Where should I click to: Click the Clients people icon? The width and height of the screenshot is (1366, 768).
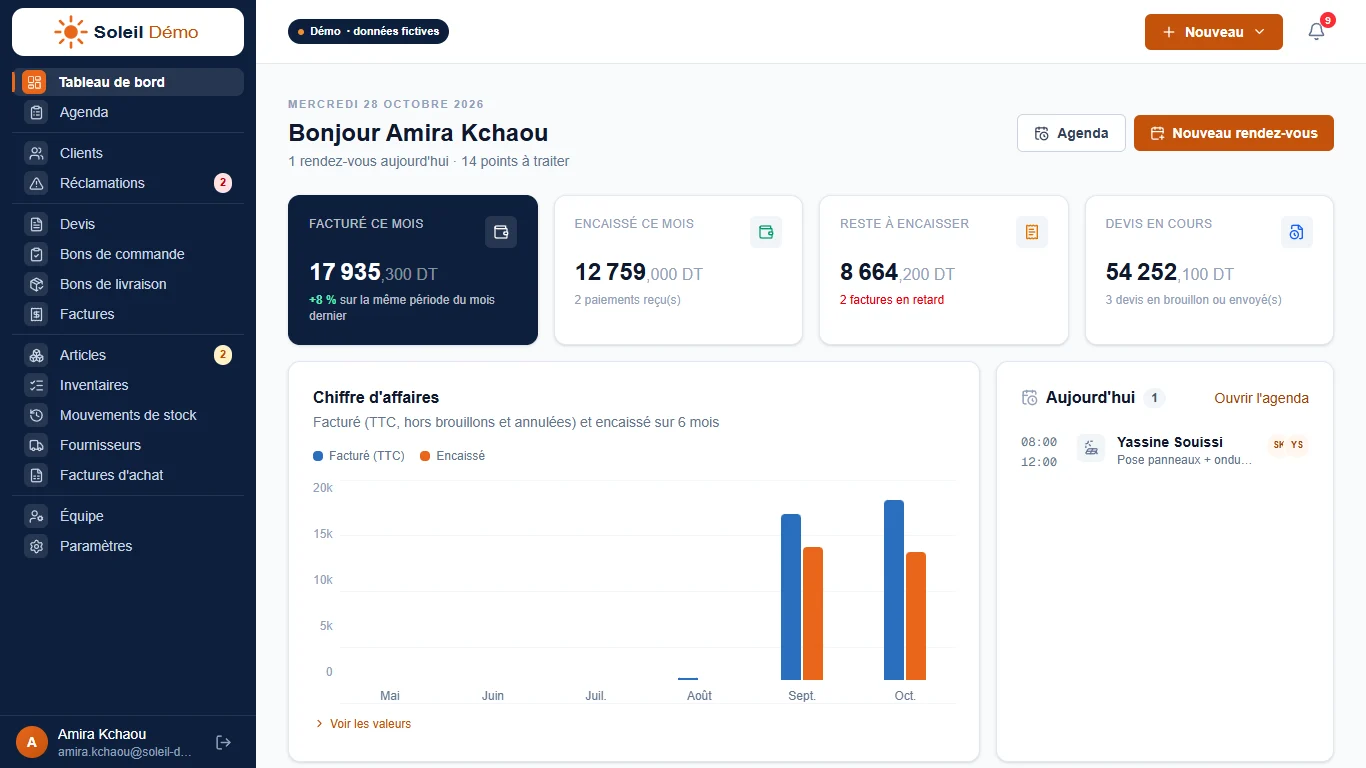pyautogui.click(x=36, y=153)
